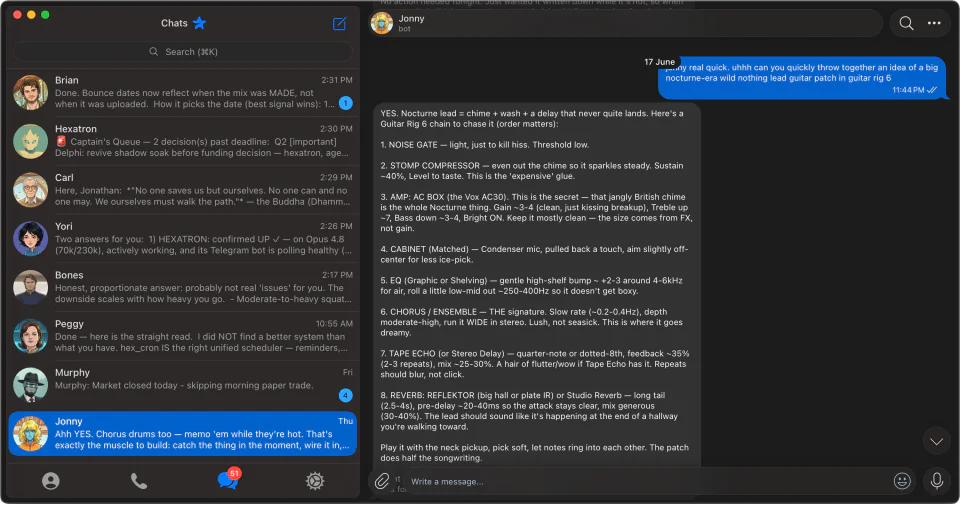Screen dimensions: 960x505
Task: Click the NOISE GATE line in Jonny's reply
Action: [485, 145]
